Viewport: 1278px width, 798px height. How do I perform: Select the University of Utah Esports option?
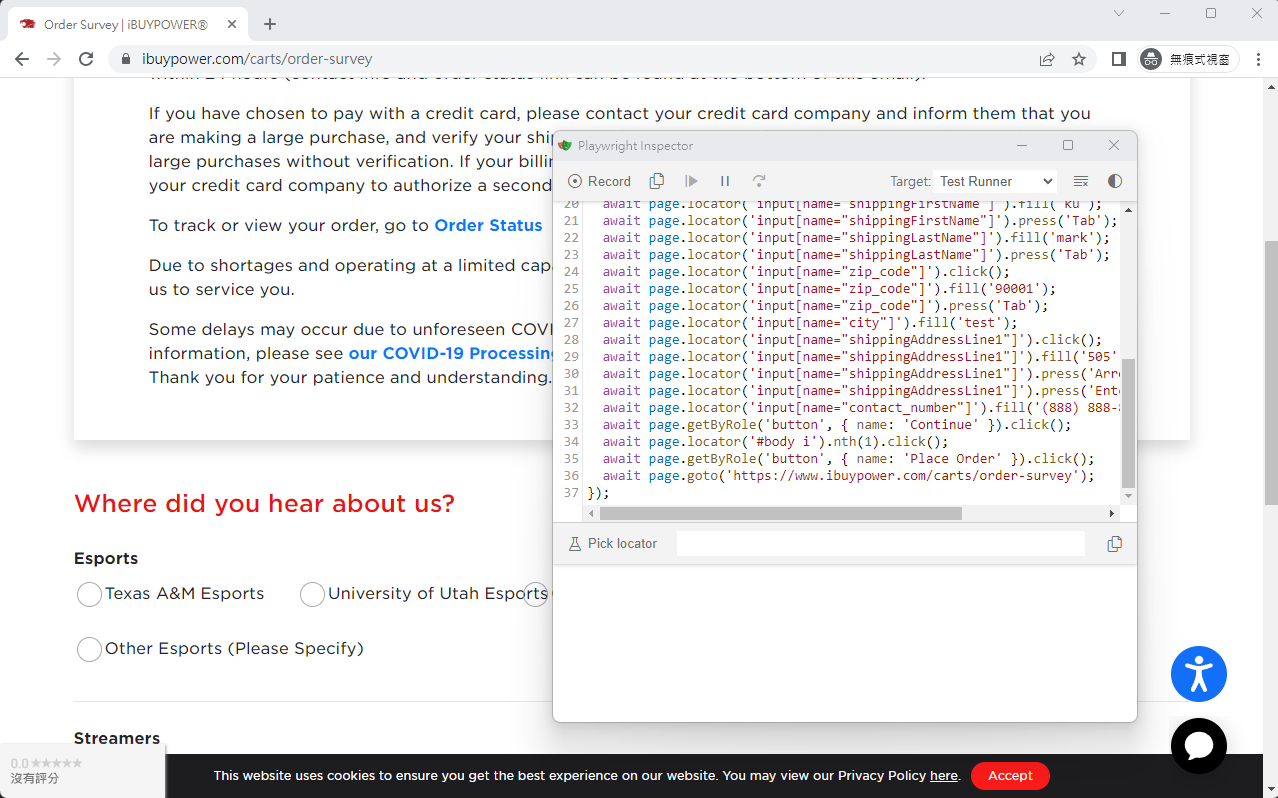click(x=313, y=594)
